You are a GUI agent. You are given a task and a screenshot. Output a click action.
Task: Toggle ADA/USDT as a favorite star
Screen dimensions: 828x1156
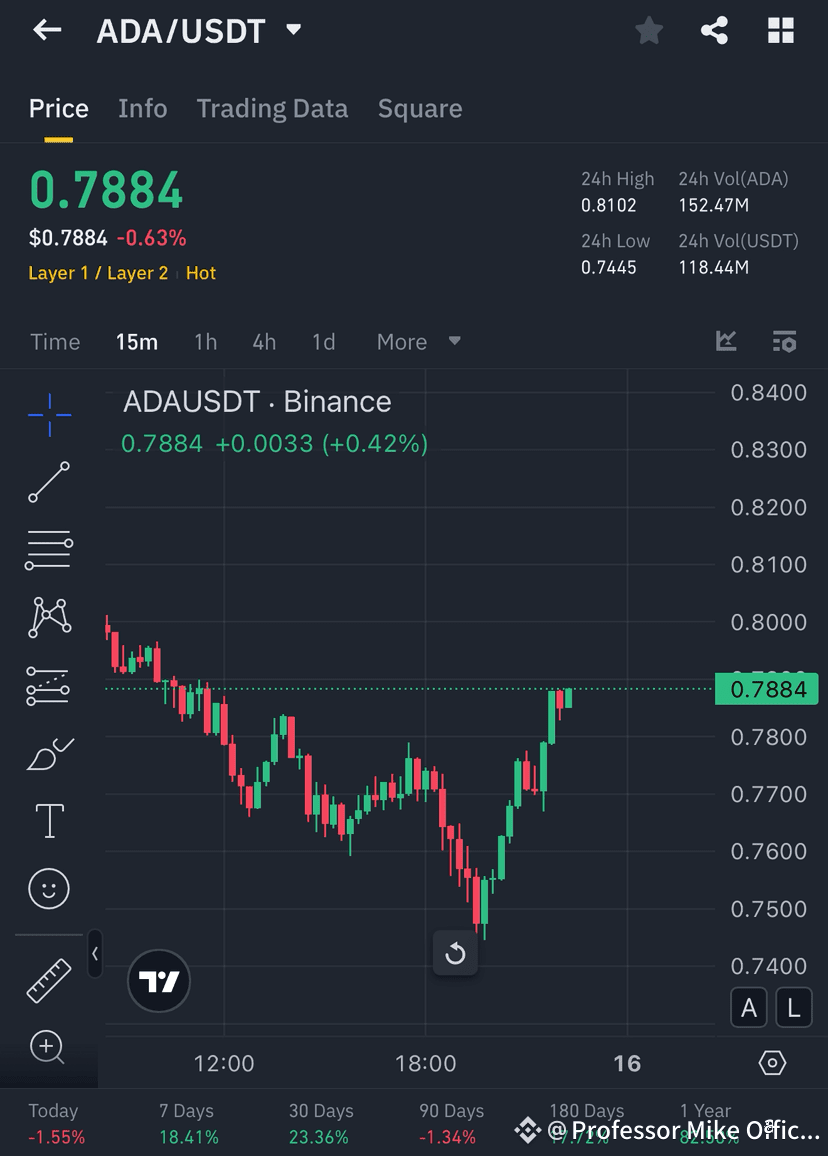click(x=648, y=30)
